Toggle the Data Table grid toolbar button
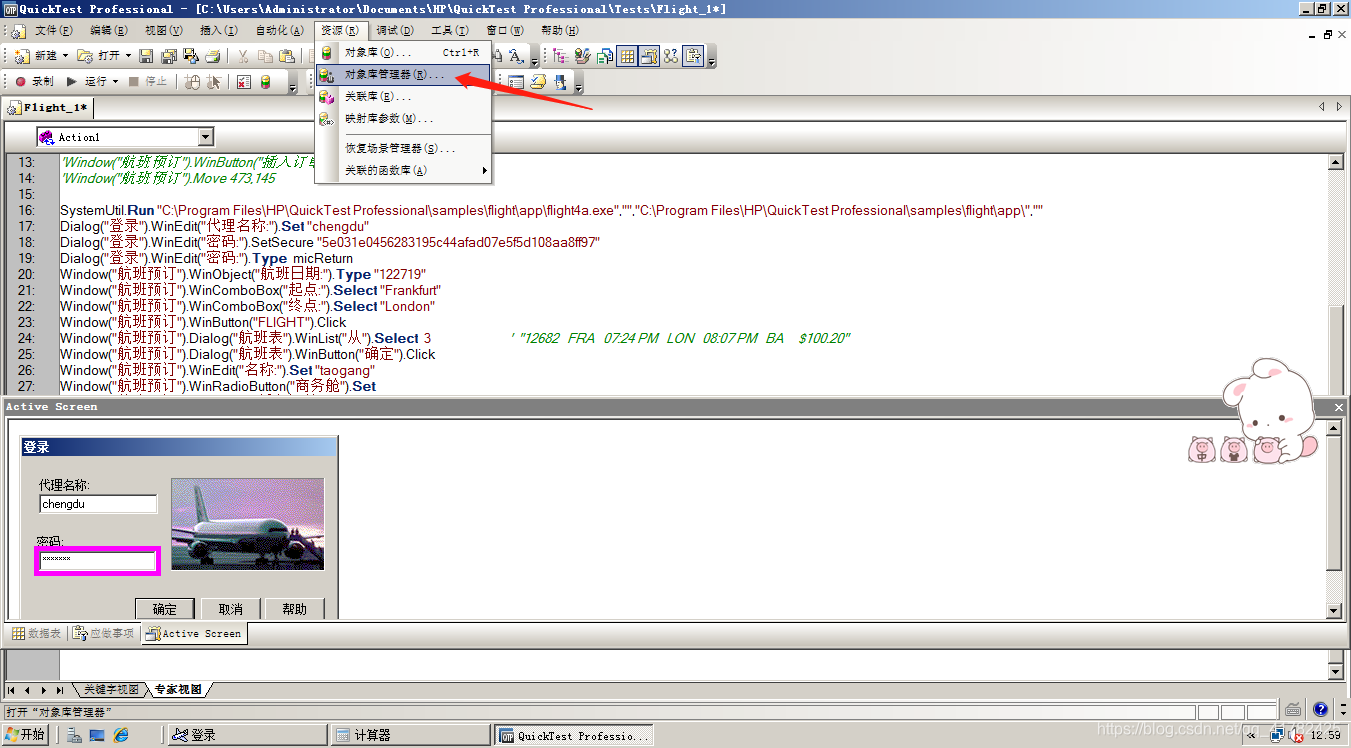The height and width of the screenshot is (748, 1351). coord(627,56)
